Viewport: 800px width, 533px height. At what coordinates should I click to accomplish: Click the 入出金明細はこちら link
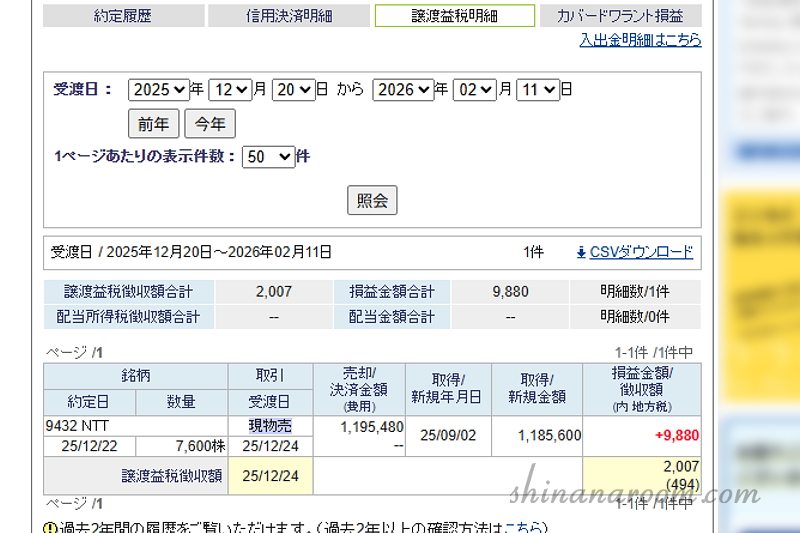640,40
